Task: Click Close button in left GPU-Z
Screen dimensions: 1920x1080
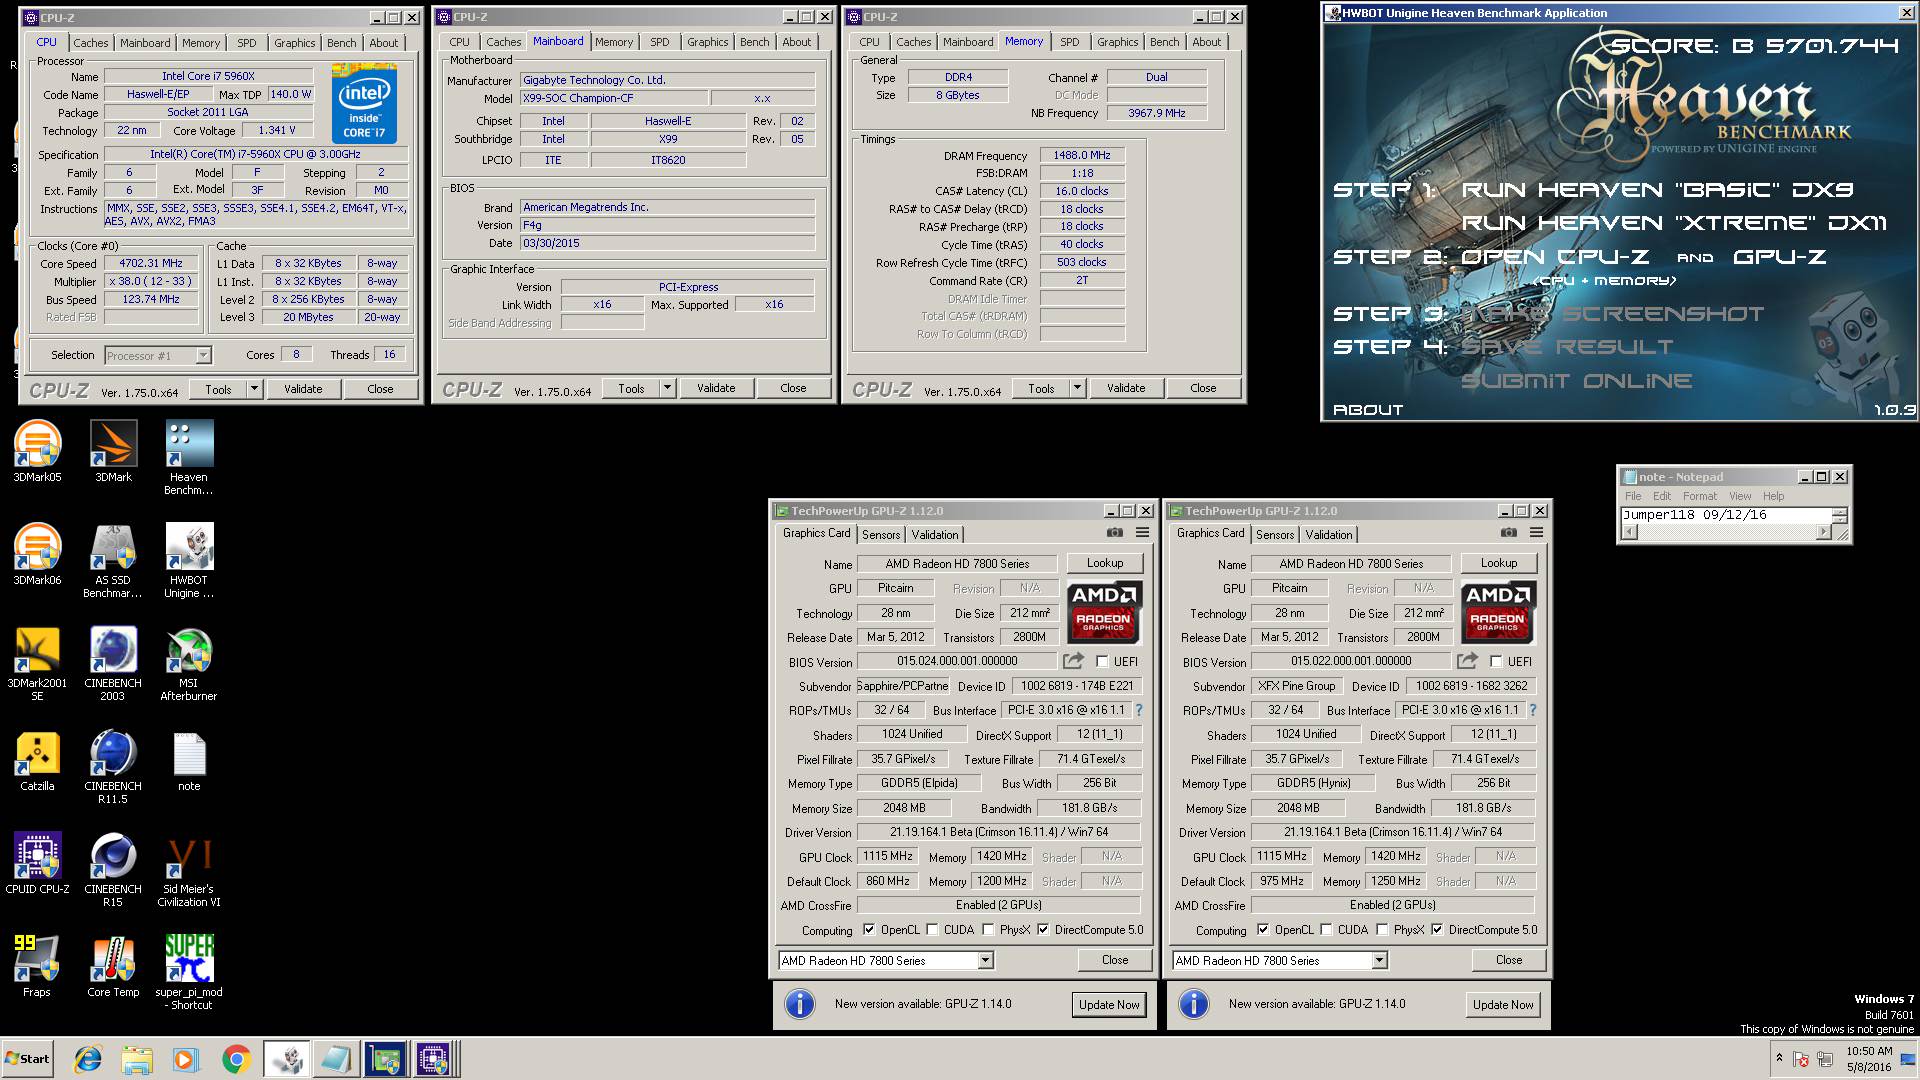Action: pyautogui.click(x=1115, y=960)
